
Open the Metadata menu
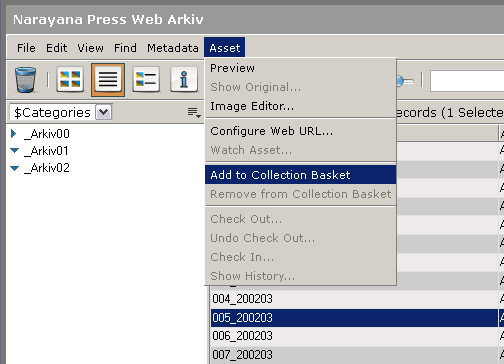pyautogui.click(x=173, y=48)
